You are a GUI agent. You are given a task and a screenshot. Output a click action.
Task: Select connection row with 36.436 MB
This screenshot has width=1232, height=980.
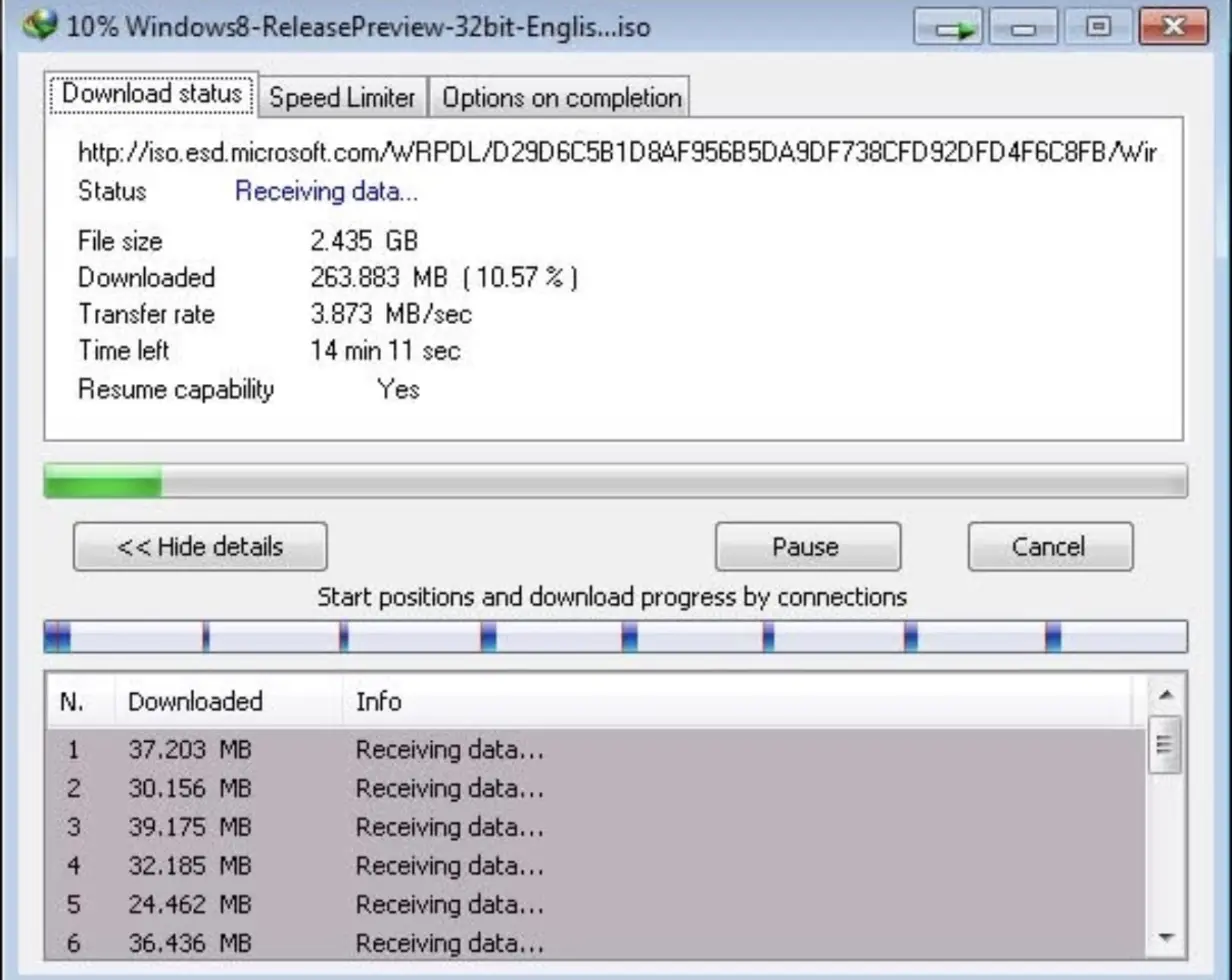click(596, 942)
